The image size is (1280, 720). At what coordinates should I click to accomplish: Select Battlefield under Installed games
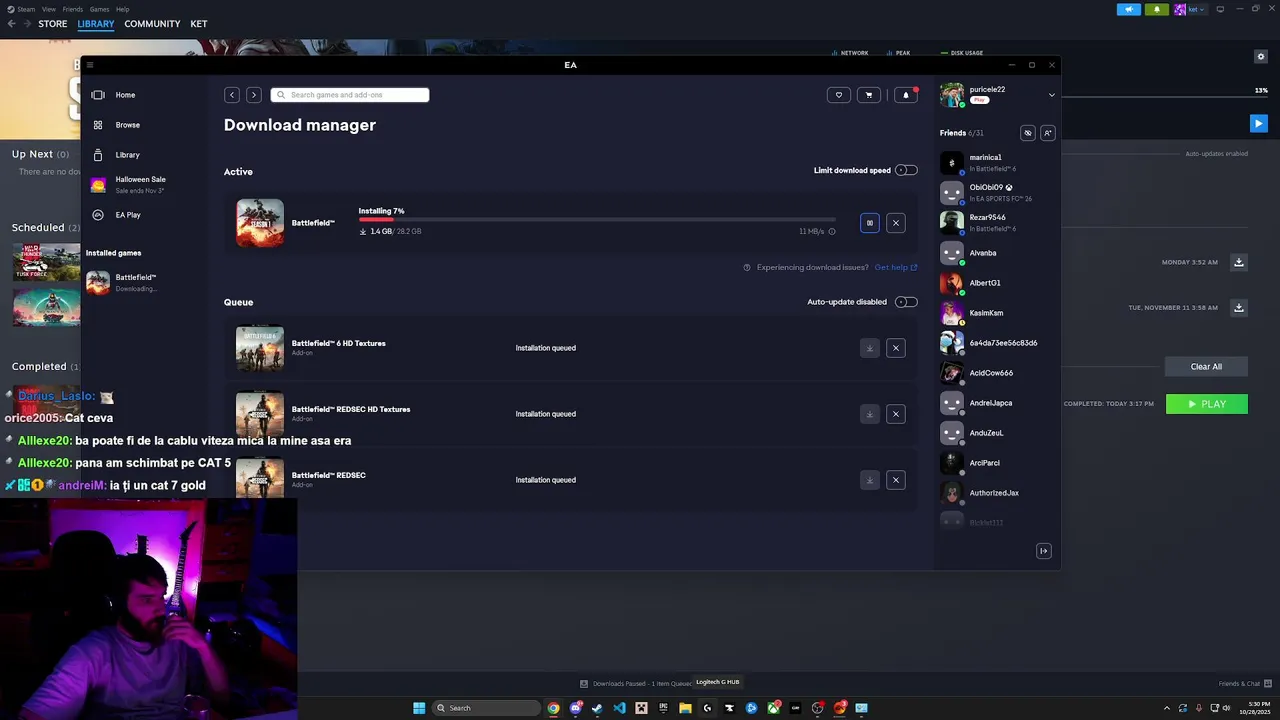[135, 282]
